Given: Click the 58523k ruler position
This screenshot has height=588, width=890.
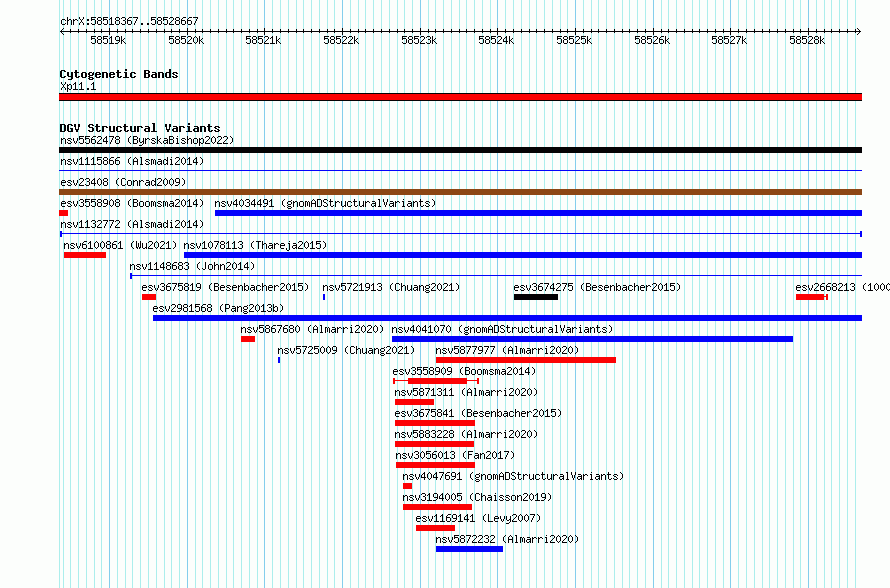Looking at the screenshot, I should [419, 40].
